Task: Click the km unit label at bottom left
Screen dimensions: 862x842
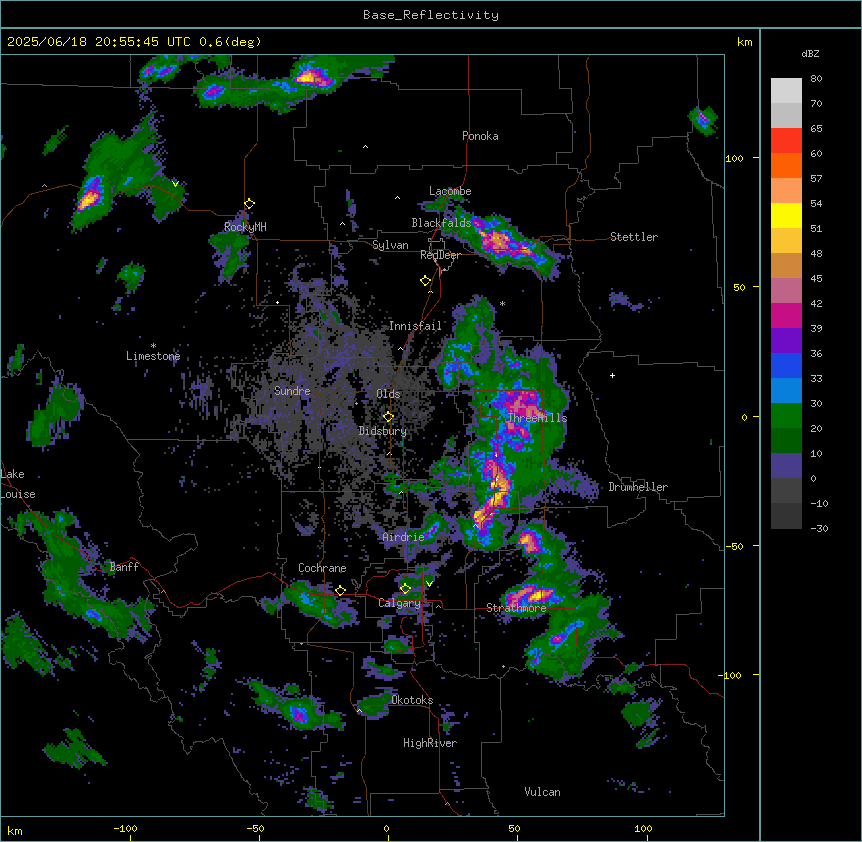Action: (x=15, y=830)
